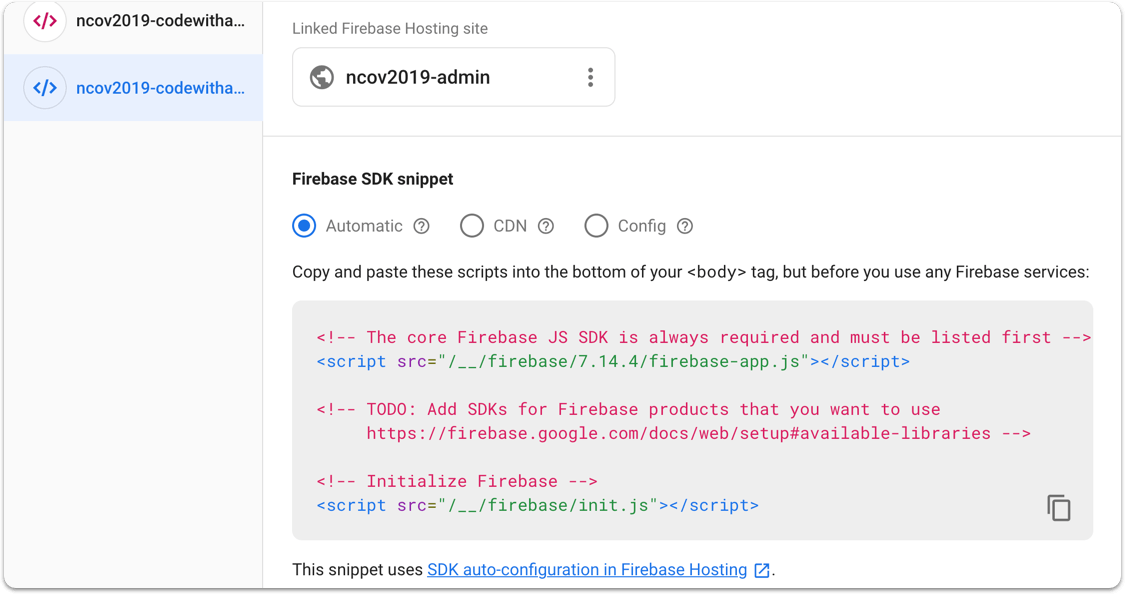
Task: Select the highlighted blue ncov2019-codewitha app entry
Action: [133, 88]
